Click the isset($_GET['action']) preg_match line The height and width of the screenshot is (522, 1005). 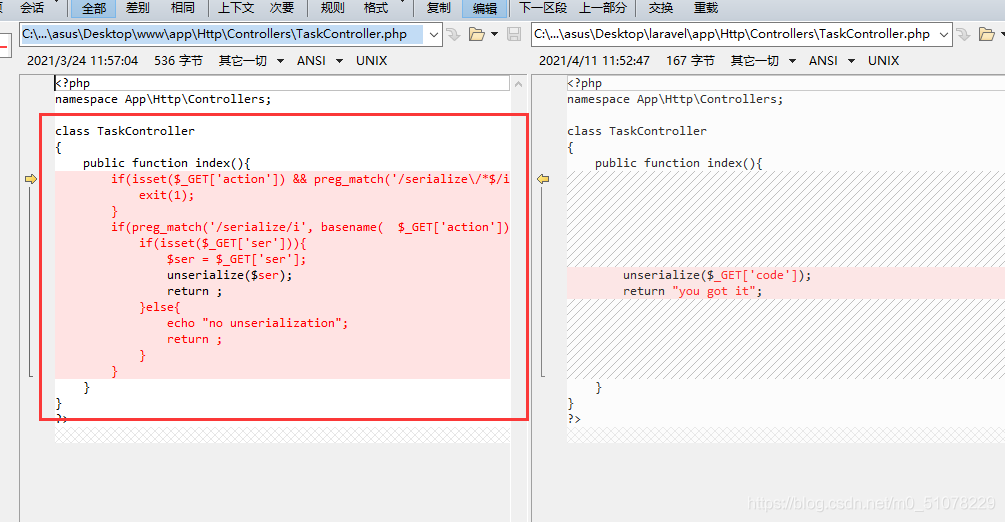(x=310, y=179)
